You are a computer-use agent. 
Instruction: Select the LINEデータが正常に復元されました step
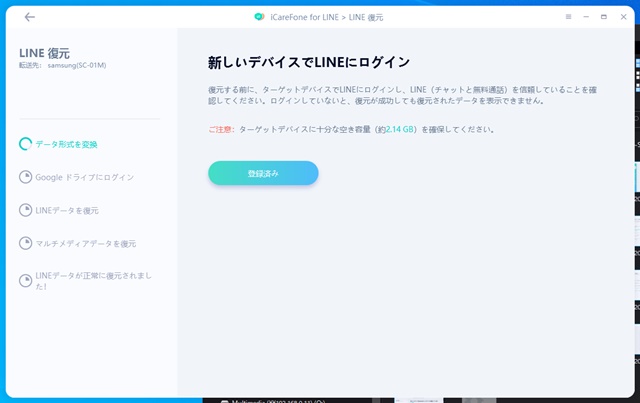coord(93,281)
